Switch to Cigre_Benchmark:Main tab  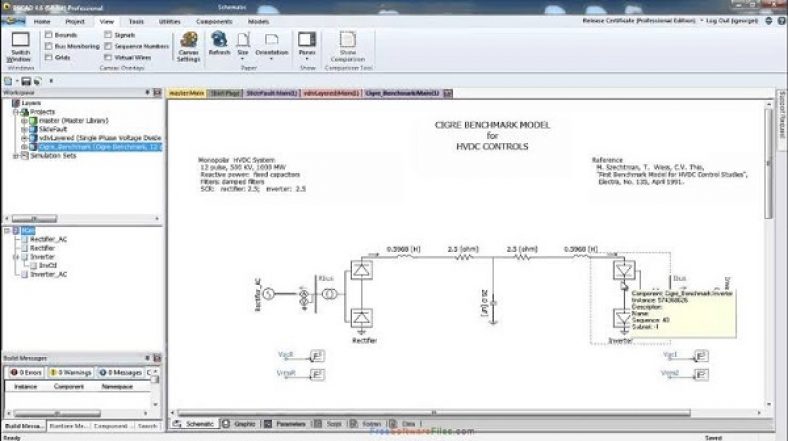pos(403,93)
